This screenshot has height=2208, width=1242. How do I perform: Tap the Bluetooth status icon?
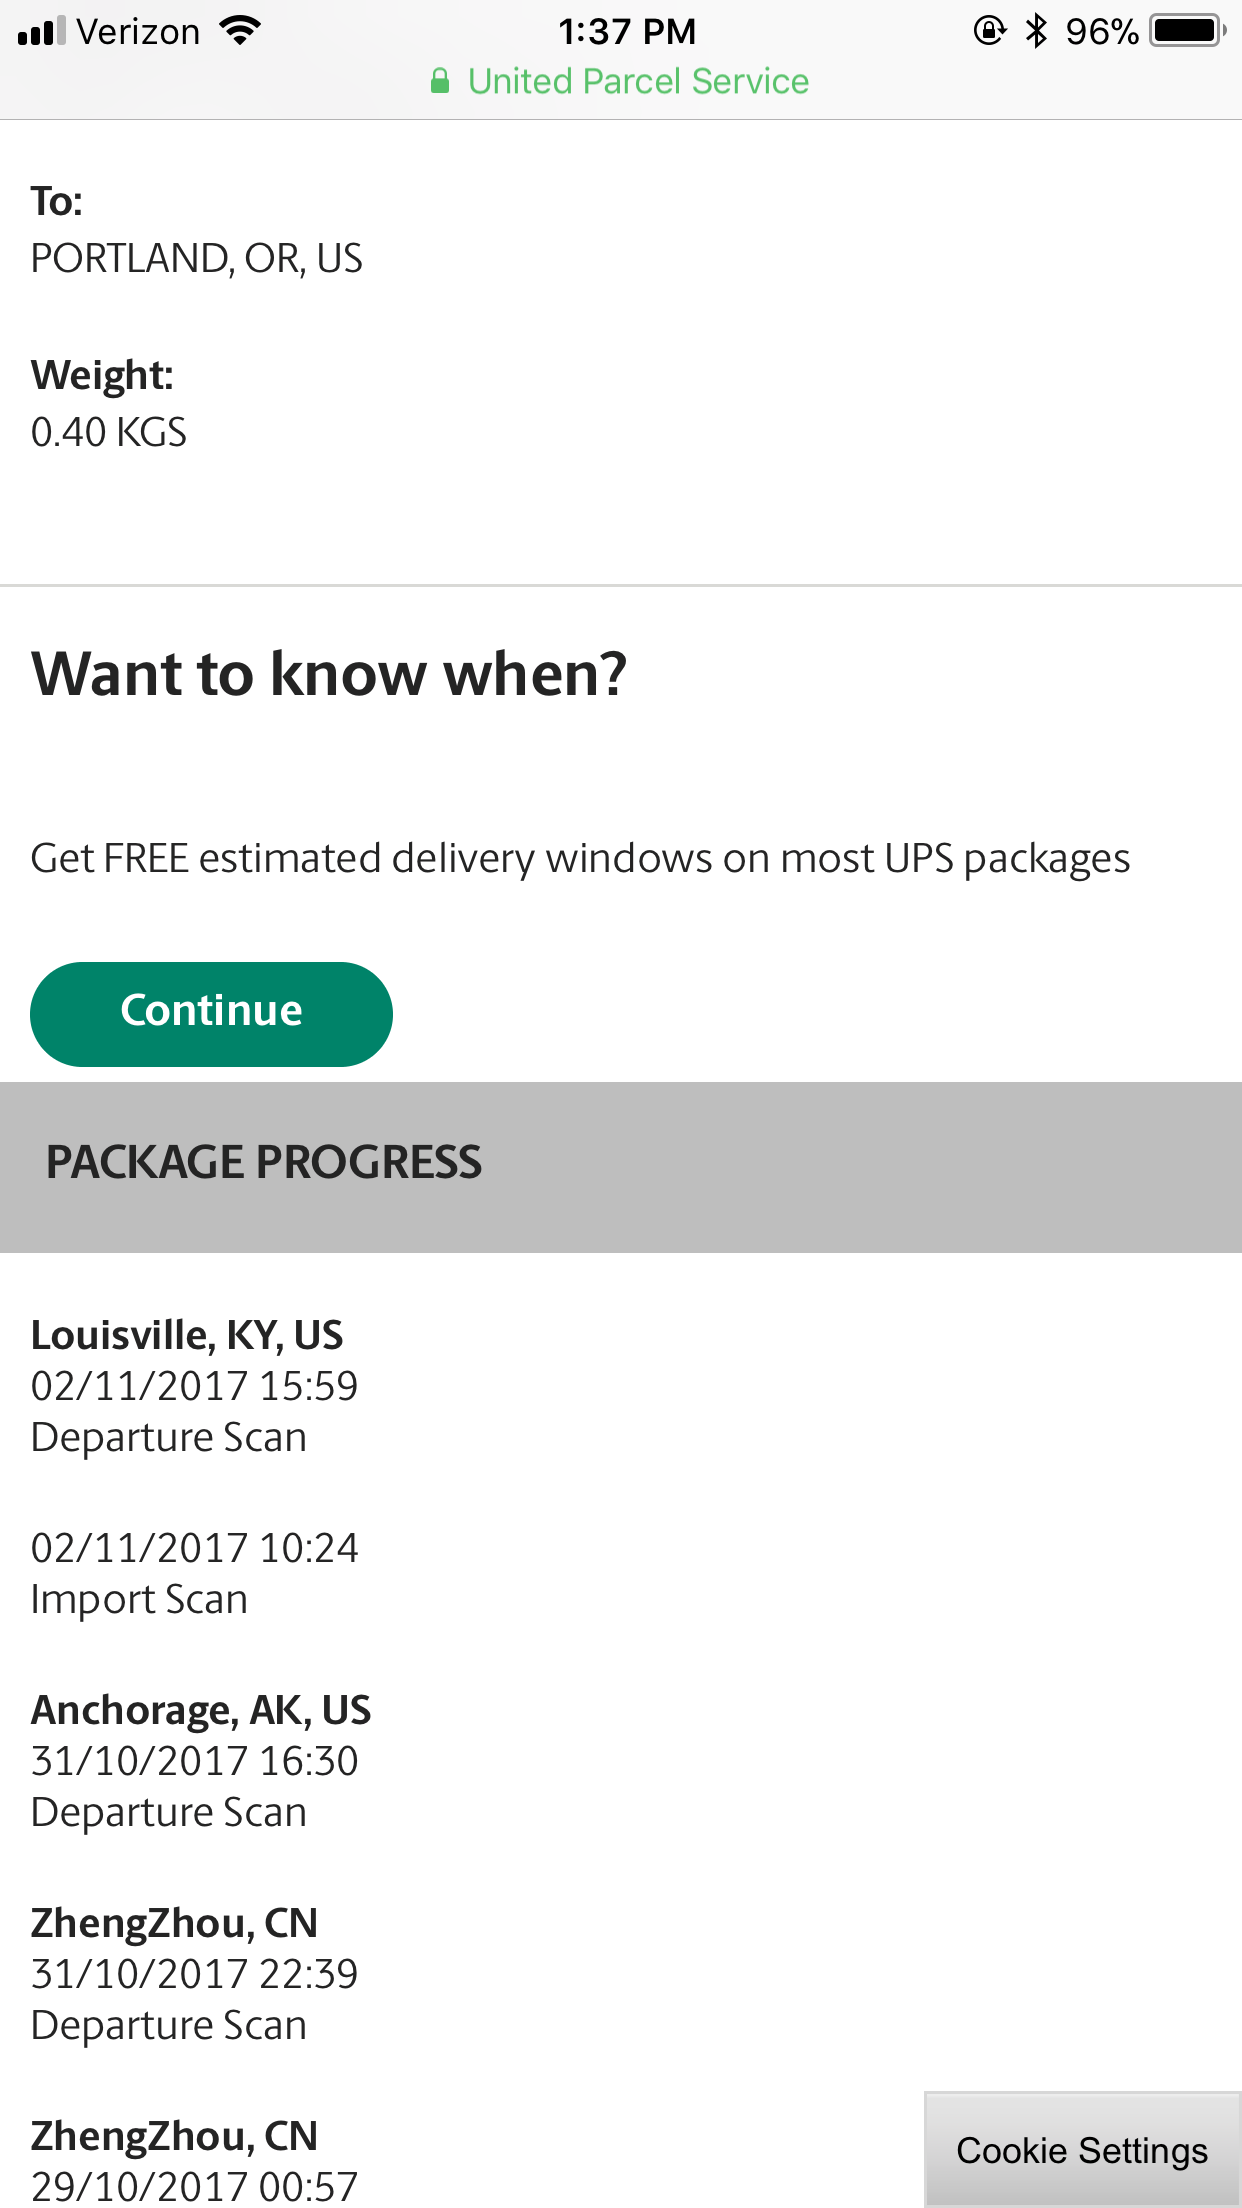1037,31
